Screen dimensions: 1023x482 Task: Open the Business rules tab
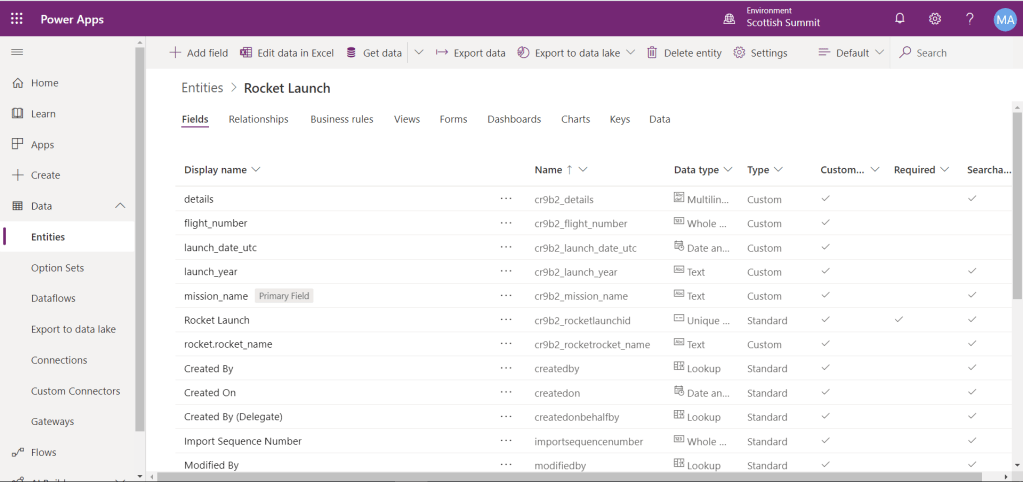(341, 119)
